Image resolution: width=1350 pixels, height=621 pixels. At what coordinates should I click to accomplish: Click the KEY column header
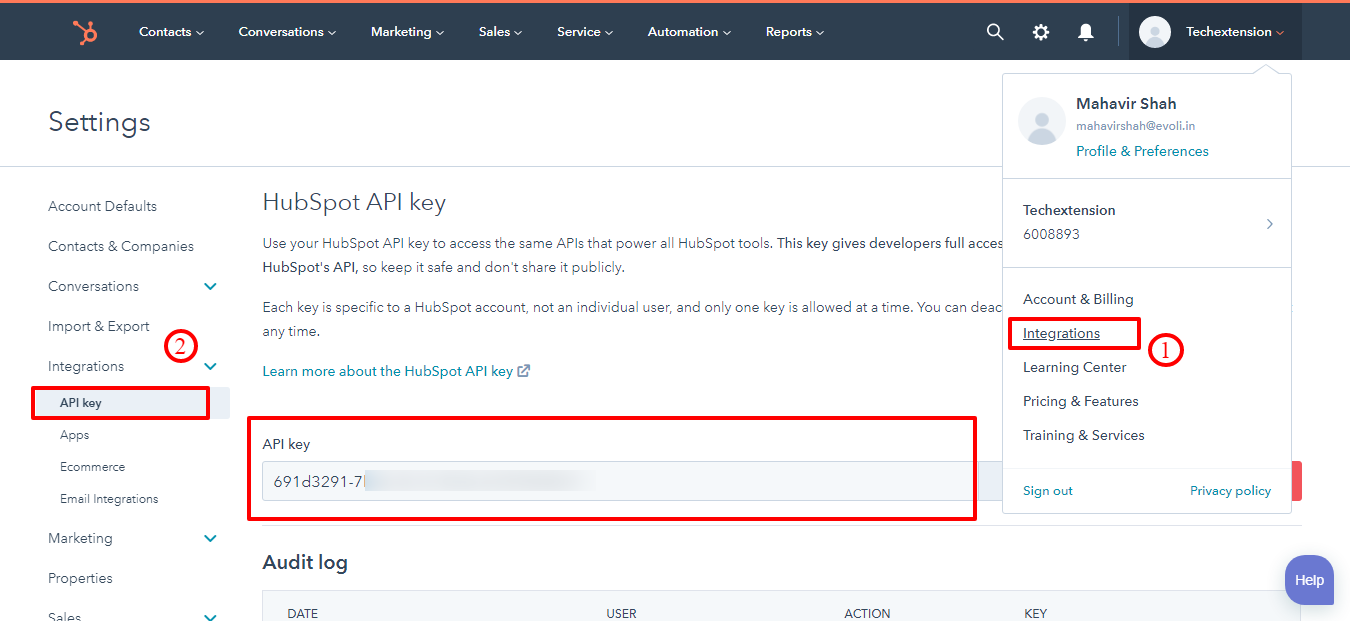click(1035, 613)
